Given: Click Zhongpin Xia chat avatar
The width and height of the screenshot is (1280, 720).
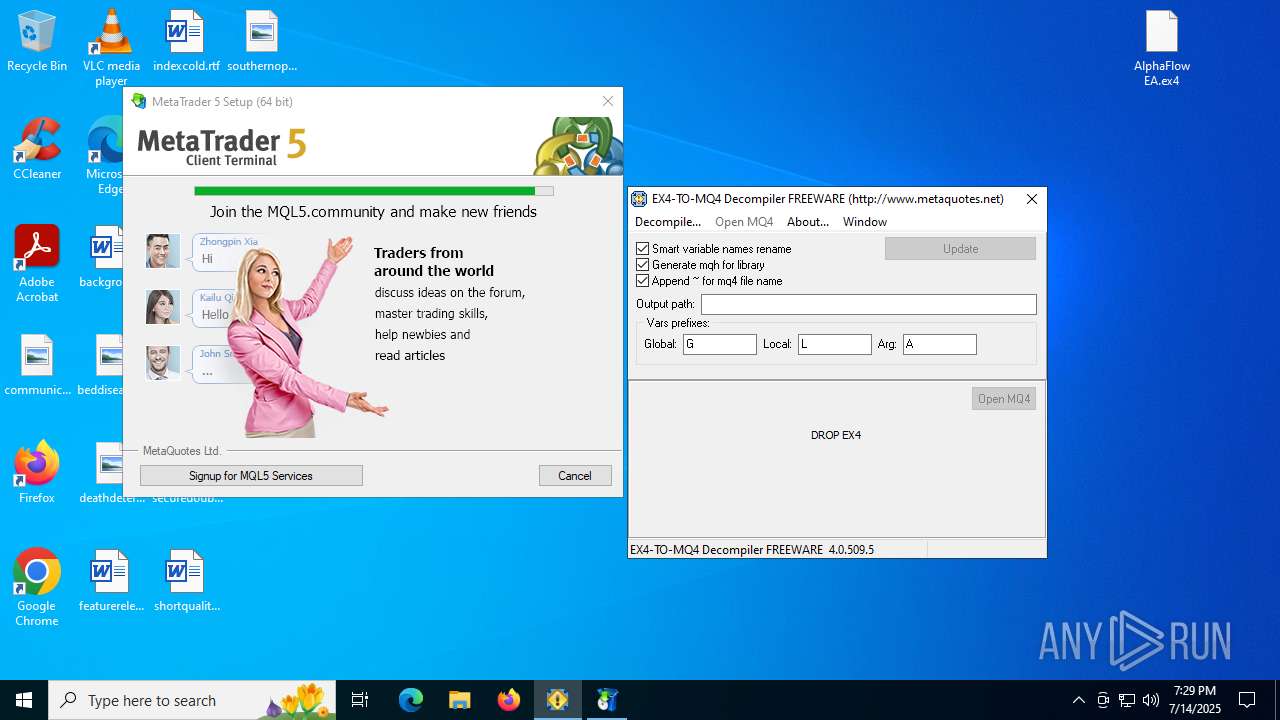Looking at the screenshot, I should pos(163,251).
